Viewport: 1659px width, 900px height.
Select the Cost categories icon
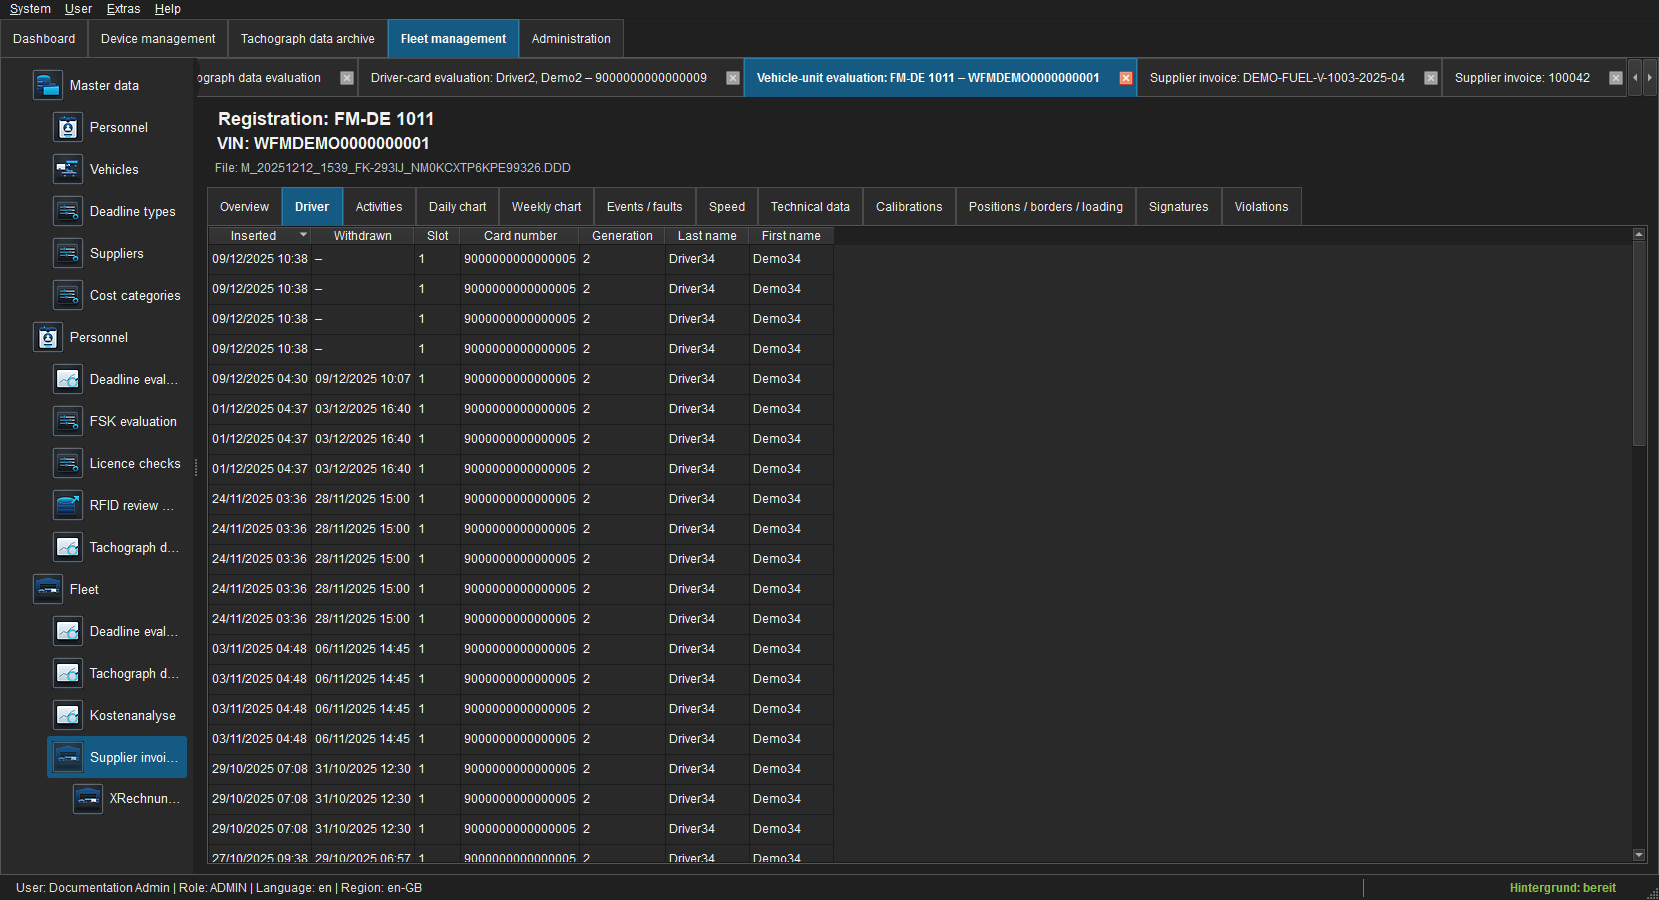(x=68, y=295)
